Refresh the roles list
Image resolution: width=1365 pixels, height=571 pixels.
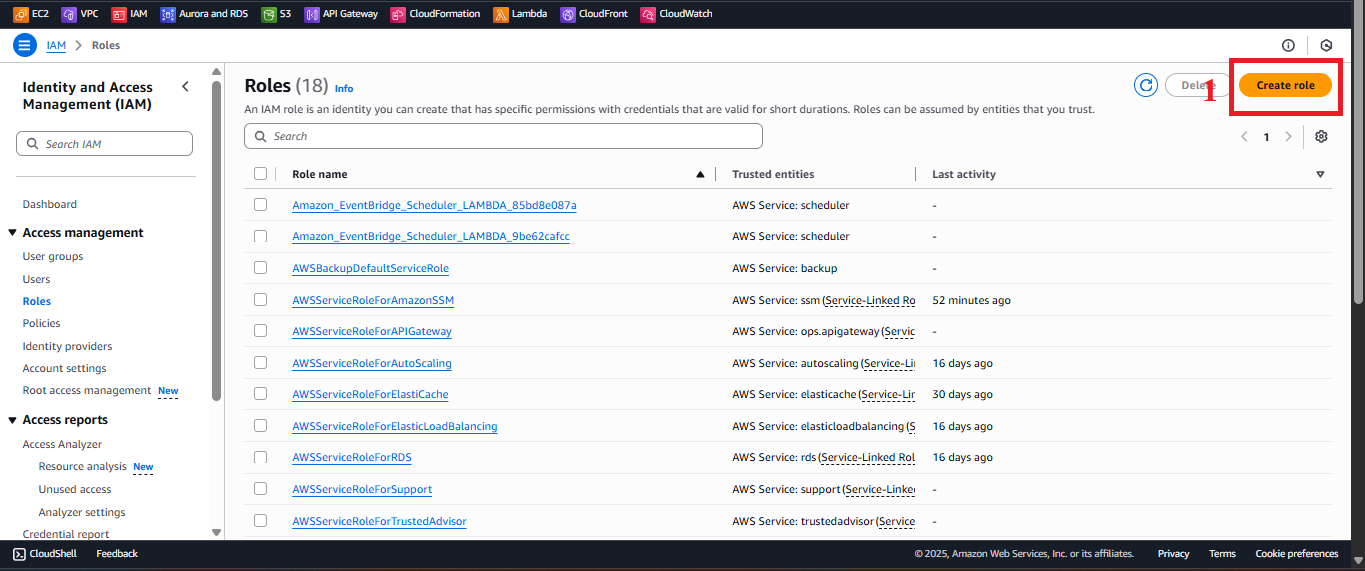[1146, 85]
